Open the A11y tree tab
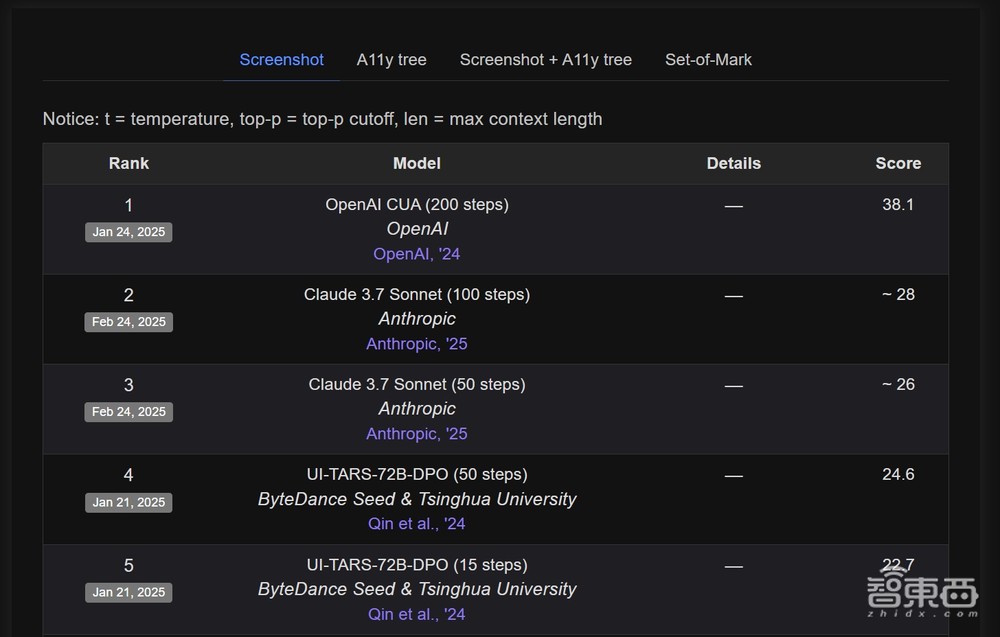The width and height of the screenshot is (1000, 637). [391, 60]
